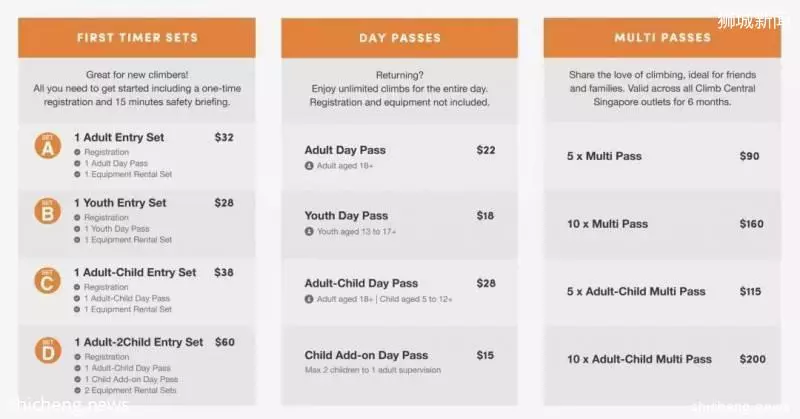This screenshot has height=419, width=800.
Task: Select the 1 Adult Entry Set option
Action: click(x=137, y=155)
